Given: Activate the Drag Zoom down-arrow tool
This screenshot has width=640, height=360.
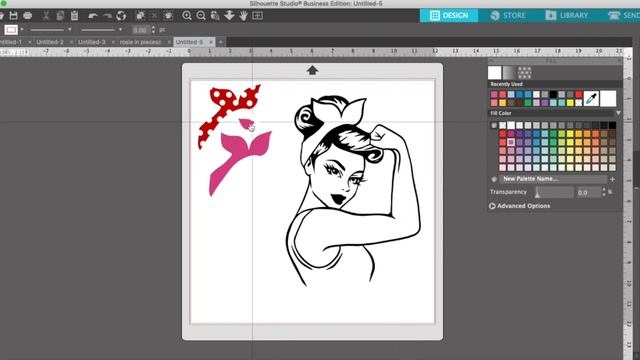Looking at the screenshot, I should click(229, 16).
